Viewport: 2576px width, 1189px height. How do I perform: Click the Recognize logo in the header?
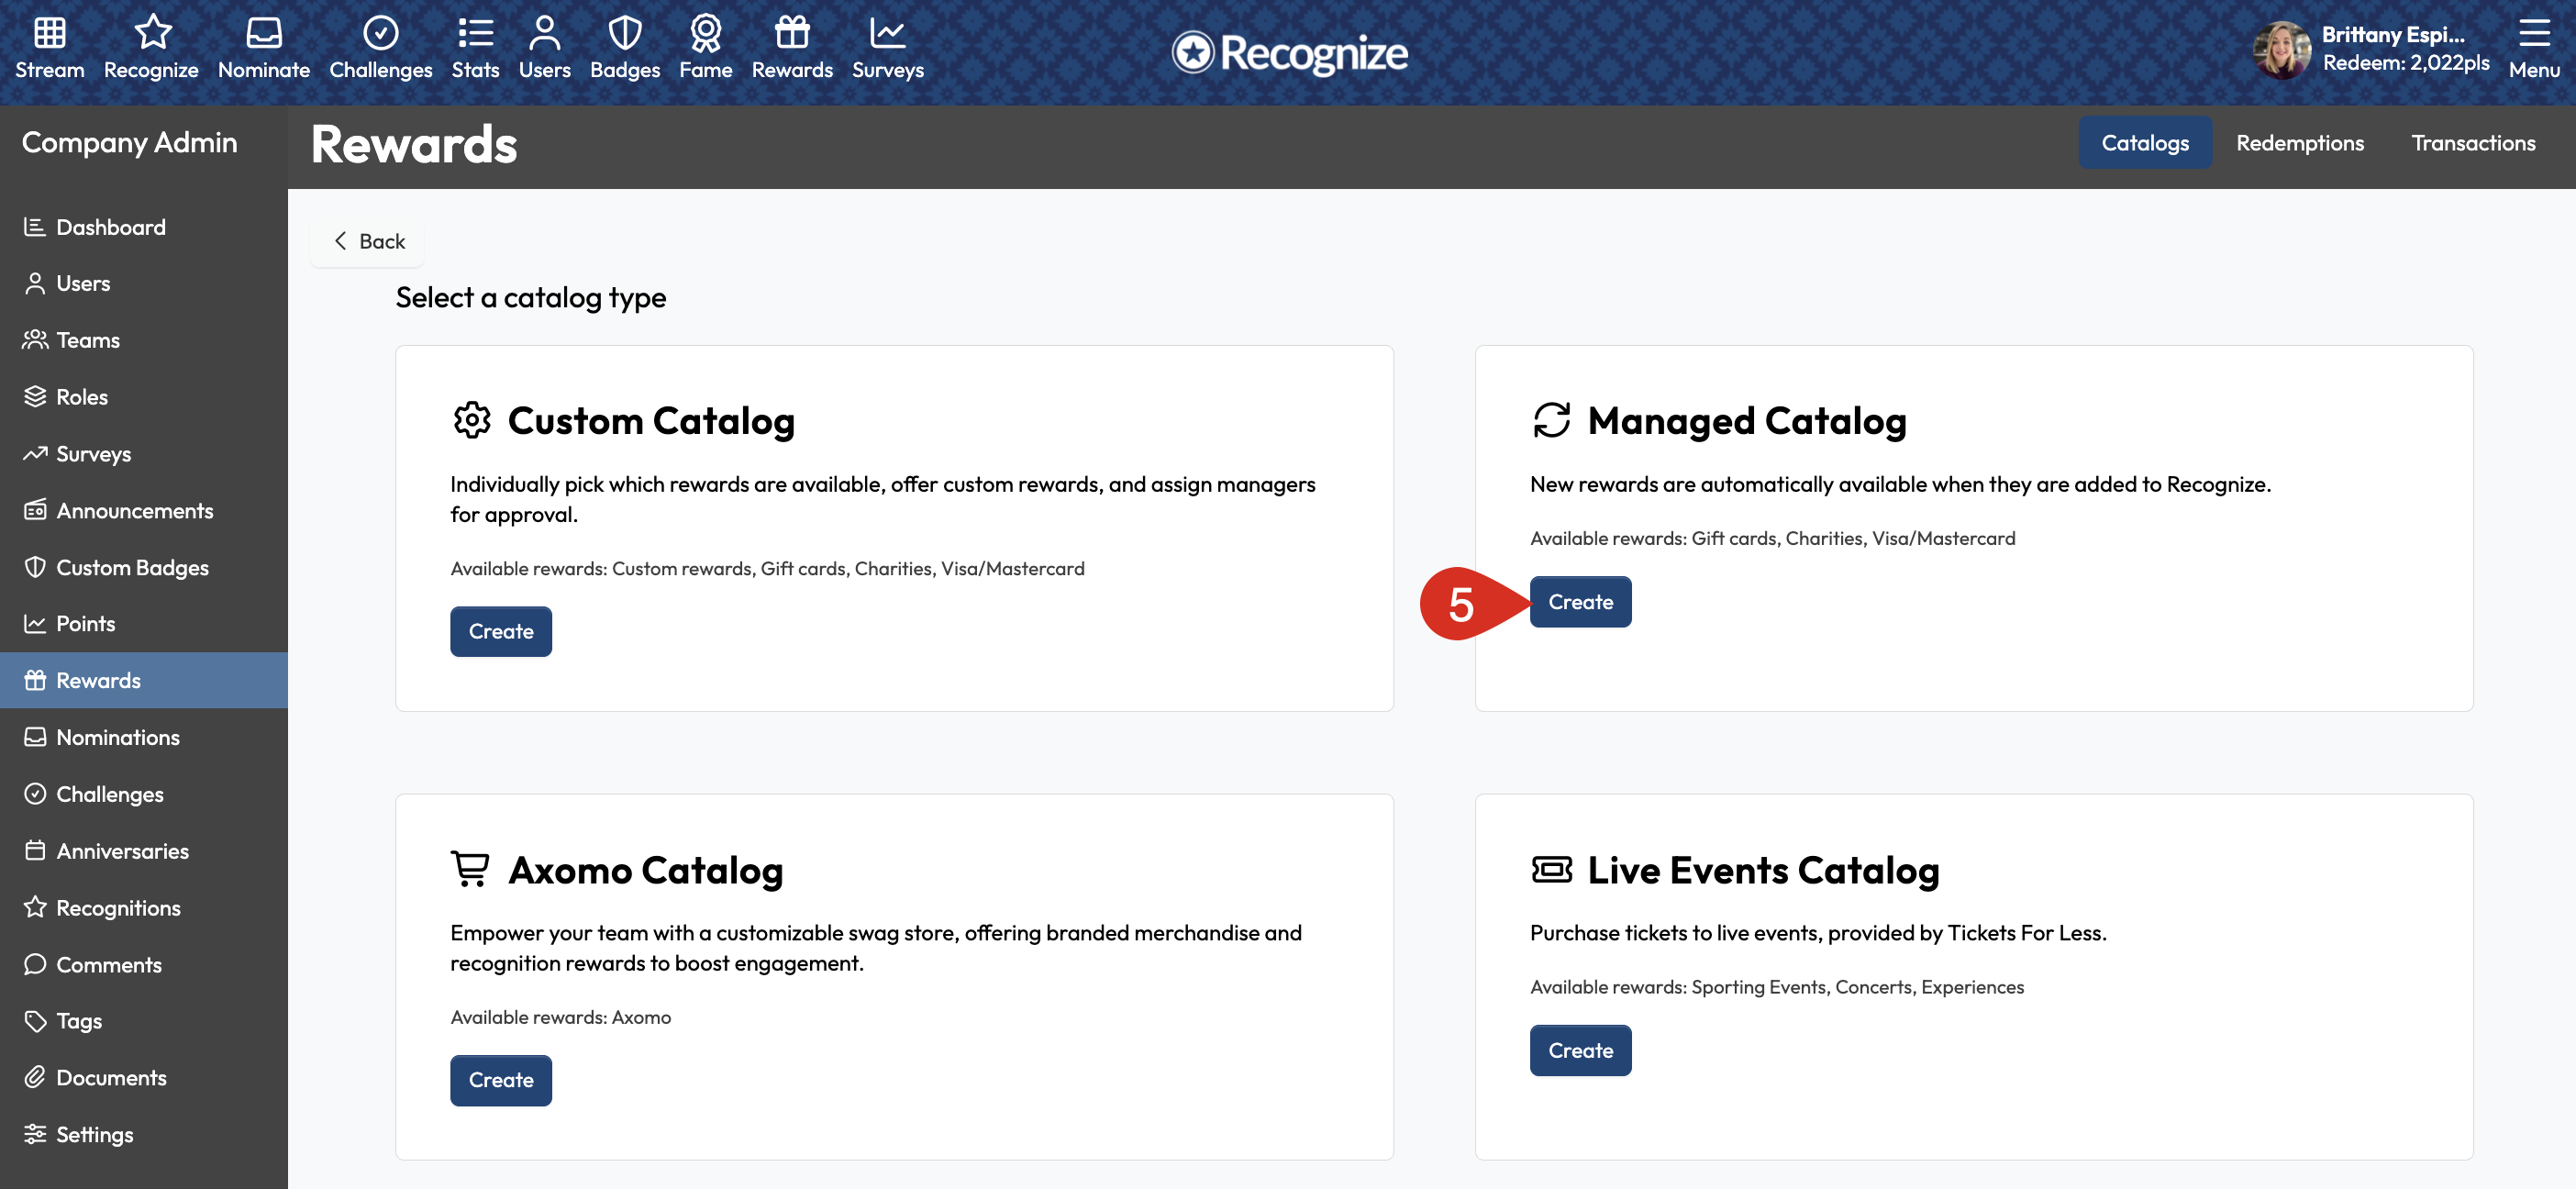pyautogui.click(x=1290, y=52)
